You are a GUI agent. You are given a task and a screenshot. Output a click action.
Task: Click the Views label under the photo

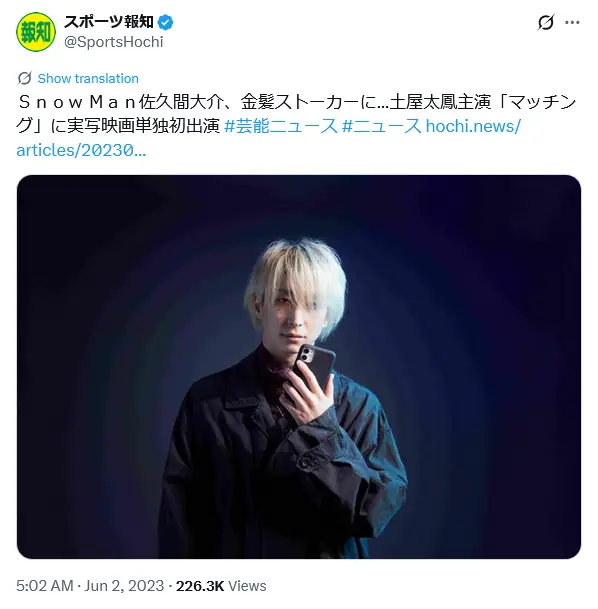point(247,586)
